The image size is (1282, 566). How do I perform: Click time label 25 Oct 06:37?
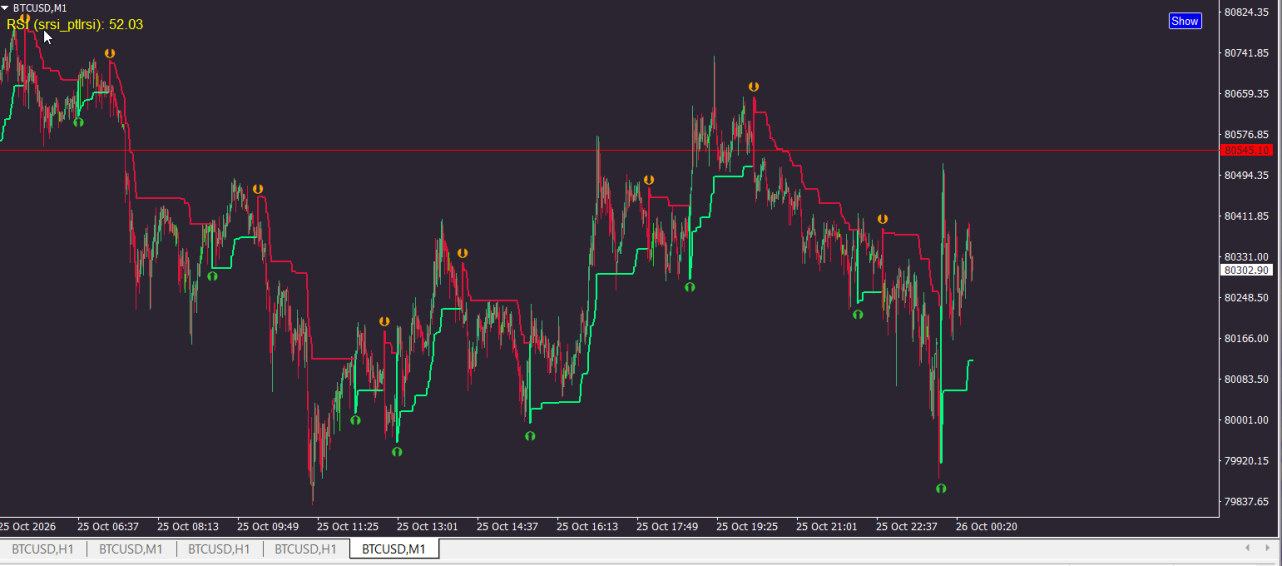(108, 526)
